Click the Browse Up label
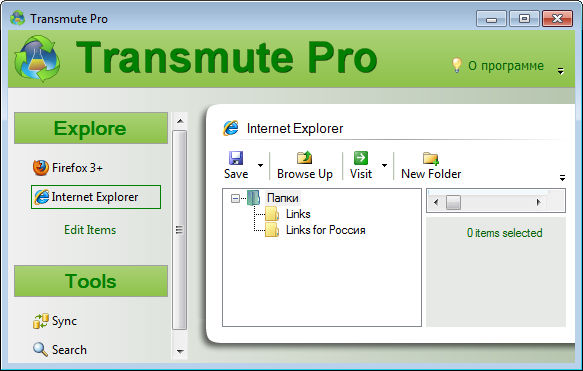Screen dimensions: 583x371 305,174
